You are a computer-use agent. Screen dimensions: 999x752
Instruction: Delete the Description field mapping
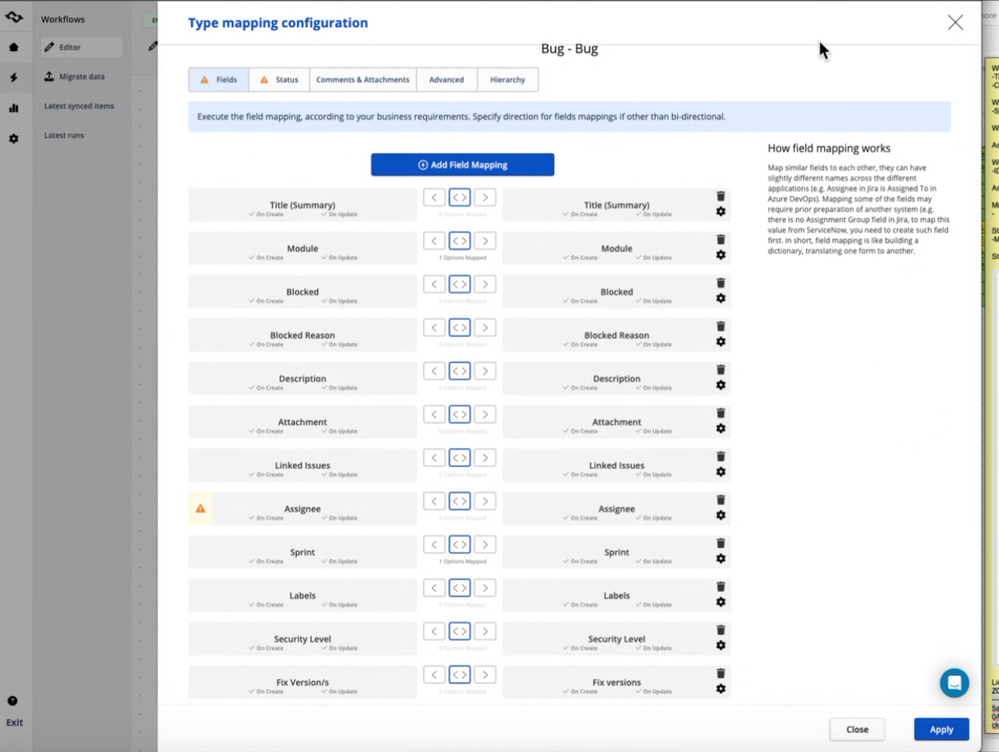(721, 370)
